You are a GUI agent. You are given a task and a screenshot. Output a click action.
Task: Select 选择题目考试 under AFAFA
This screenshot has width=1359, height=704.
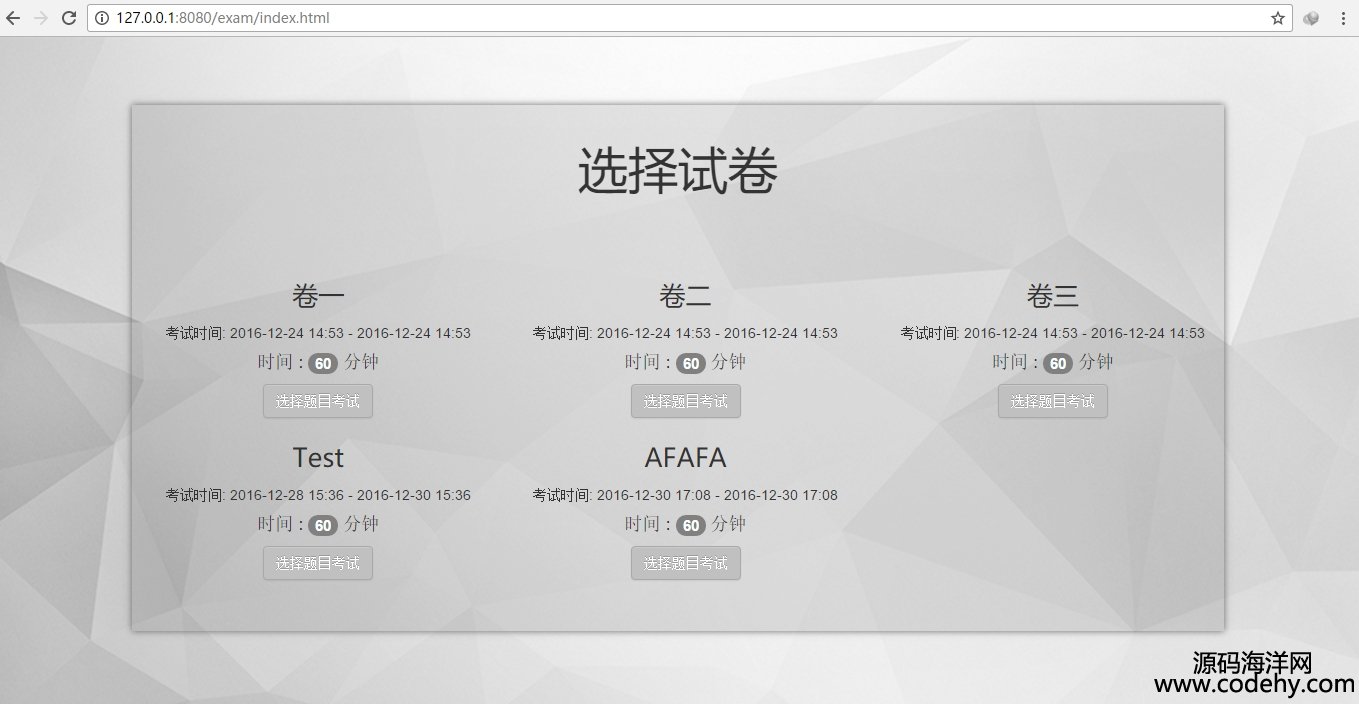[685, 563]
